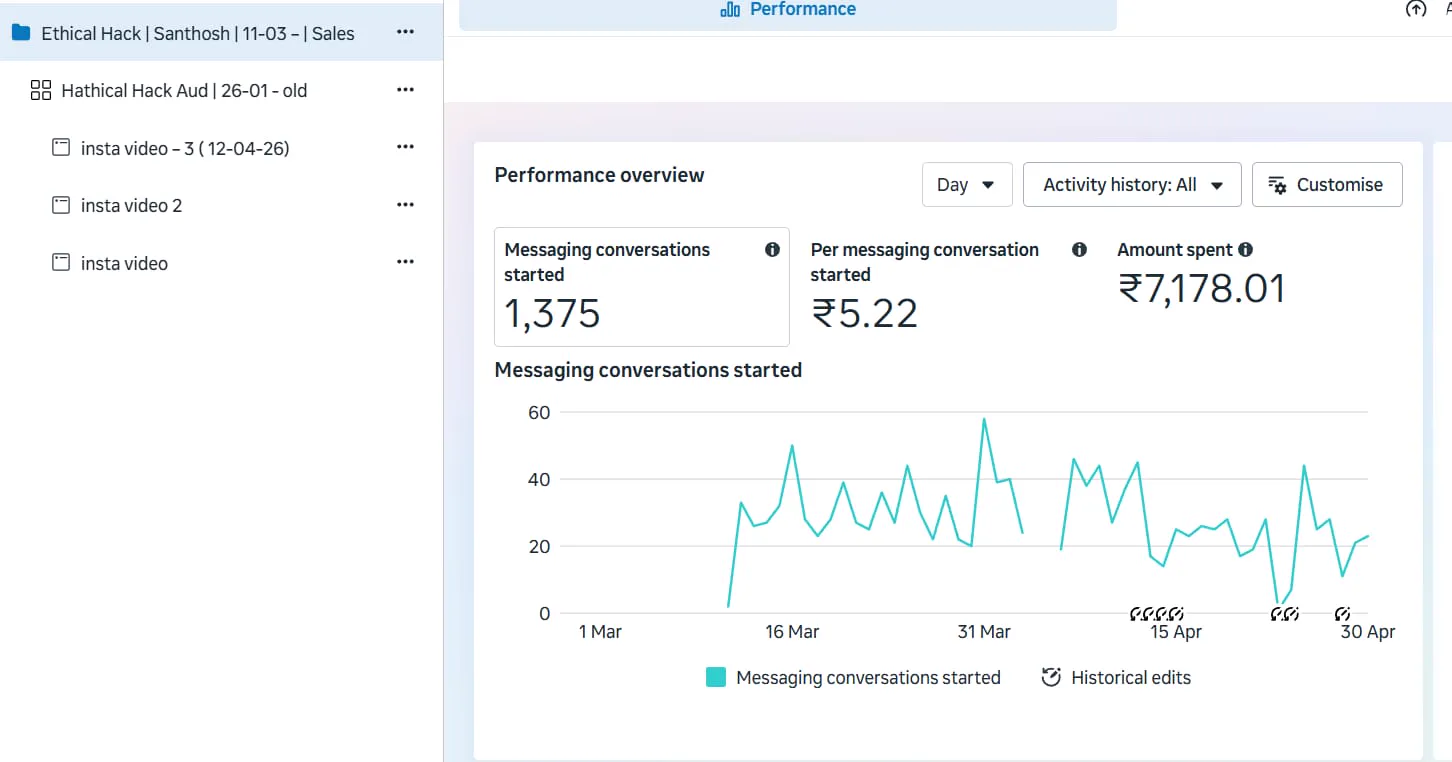Image resolution: width=1452 pixels, height=762 pixels.
Task: Click the ad set grid icon for Hathical Hack Aud
Action: pyautogui.click(x=41, y=90)
